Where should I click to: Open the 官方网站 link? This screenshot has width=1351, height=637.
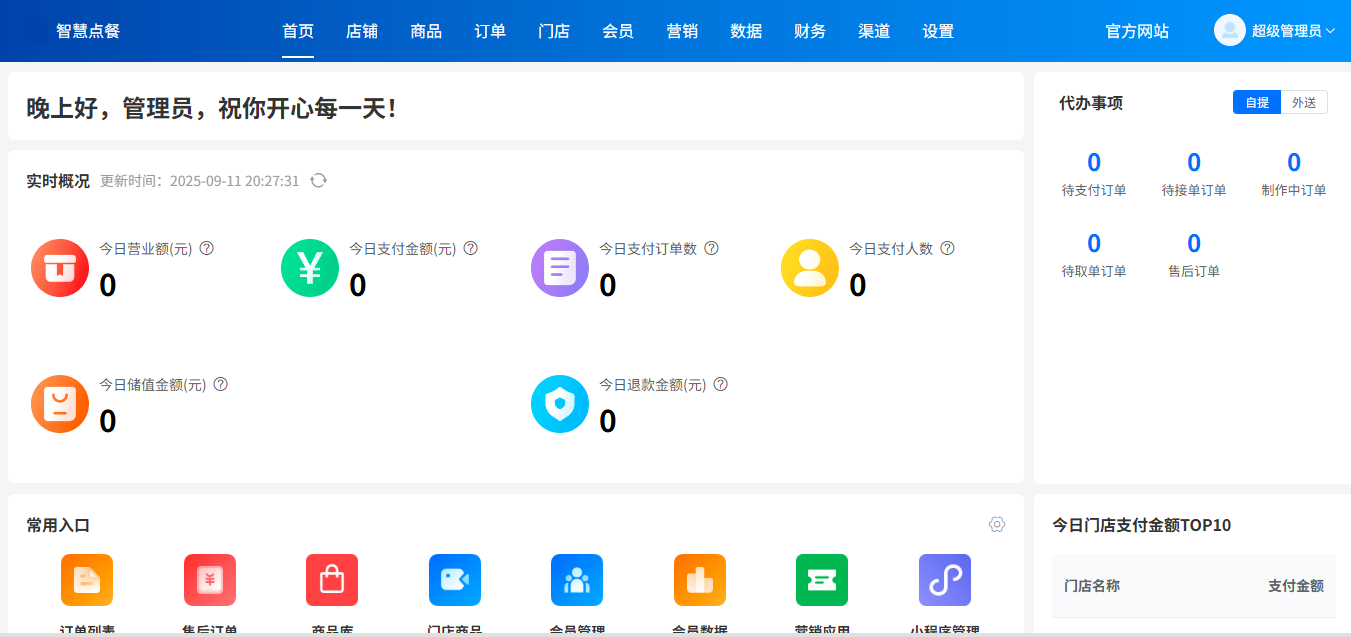point(1137,31)
